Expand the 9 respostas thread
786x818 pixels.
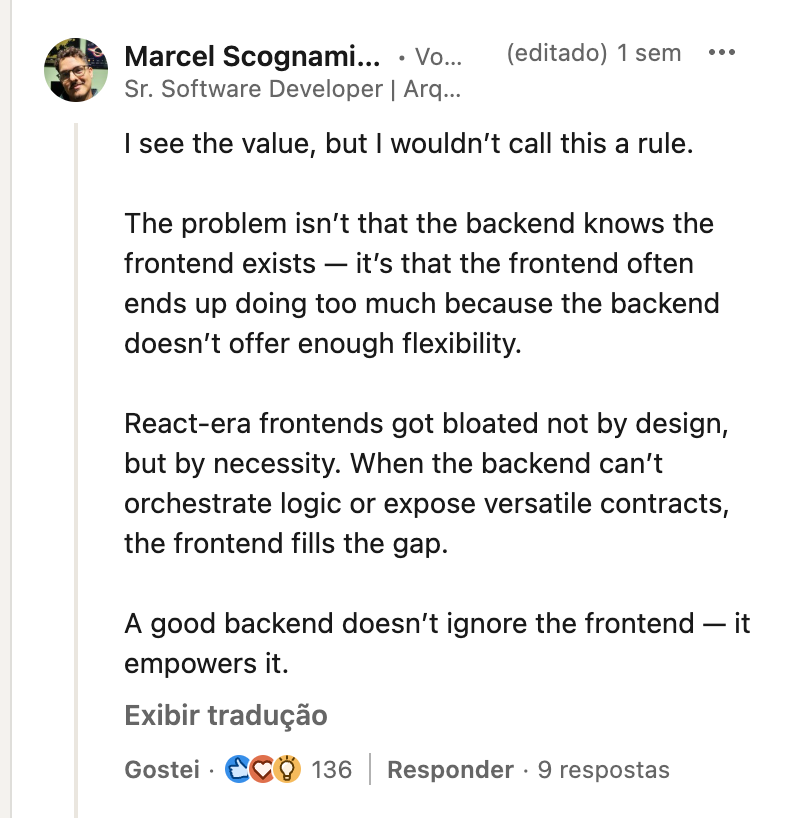coord(603,770)
